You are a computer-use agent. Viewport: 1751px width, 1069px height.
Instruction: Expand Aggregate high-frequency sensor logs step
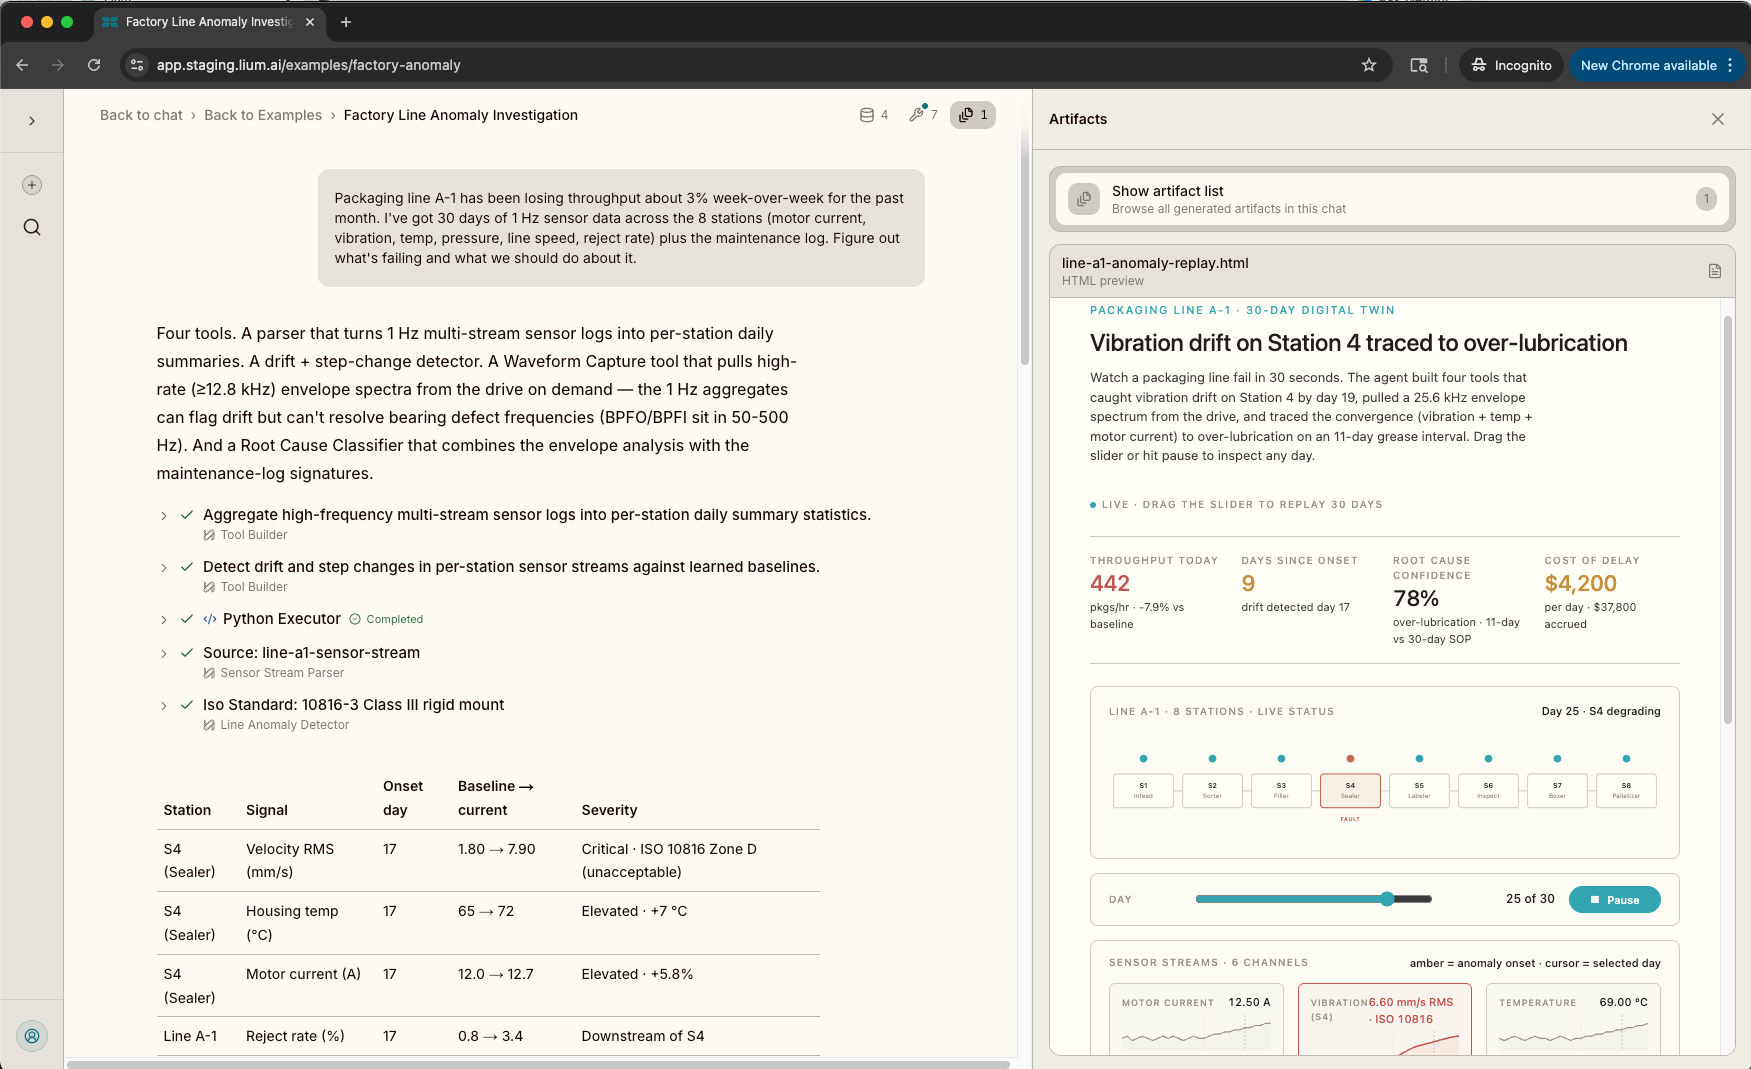click(x=164, y=516)
